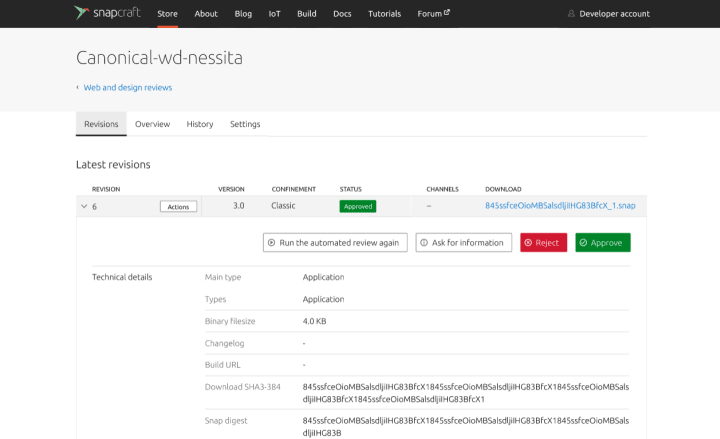Go back to Web and design reviews
720x439 pixels.
tap(128, 87)
